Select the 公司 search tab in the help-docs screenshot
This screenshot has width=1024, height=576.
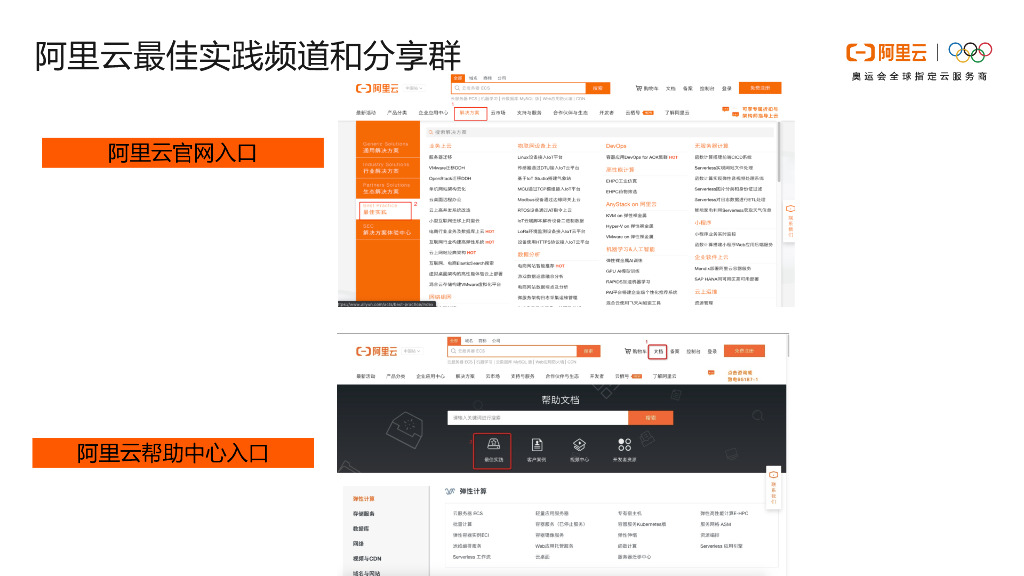click(496, 341)
